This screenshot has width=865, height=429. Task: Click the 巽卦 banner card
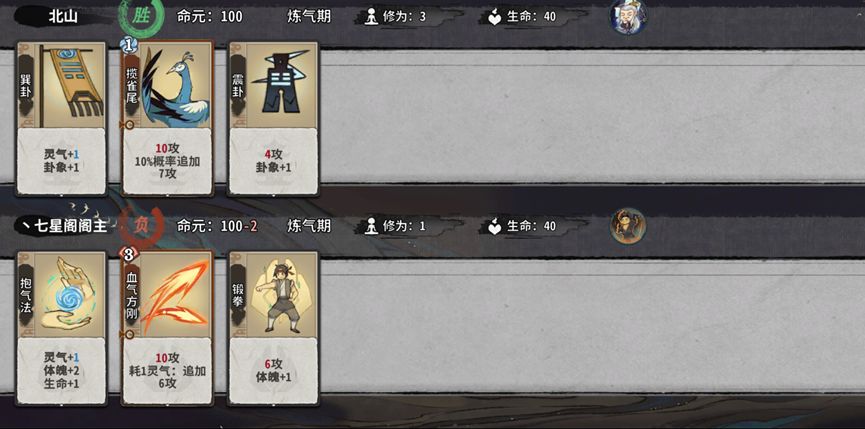[61, 119]
